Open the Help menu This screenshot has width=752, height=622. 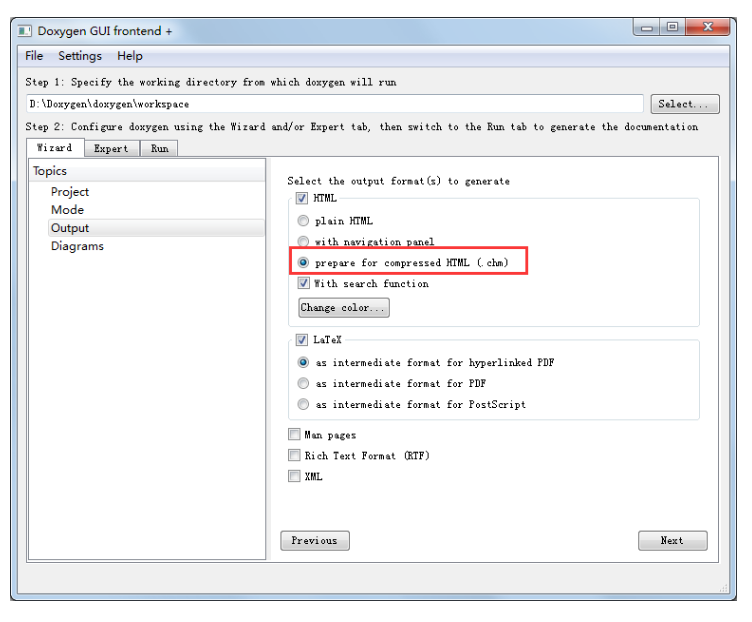point(129,56)
